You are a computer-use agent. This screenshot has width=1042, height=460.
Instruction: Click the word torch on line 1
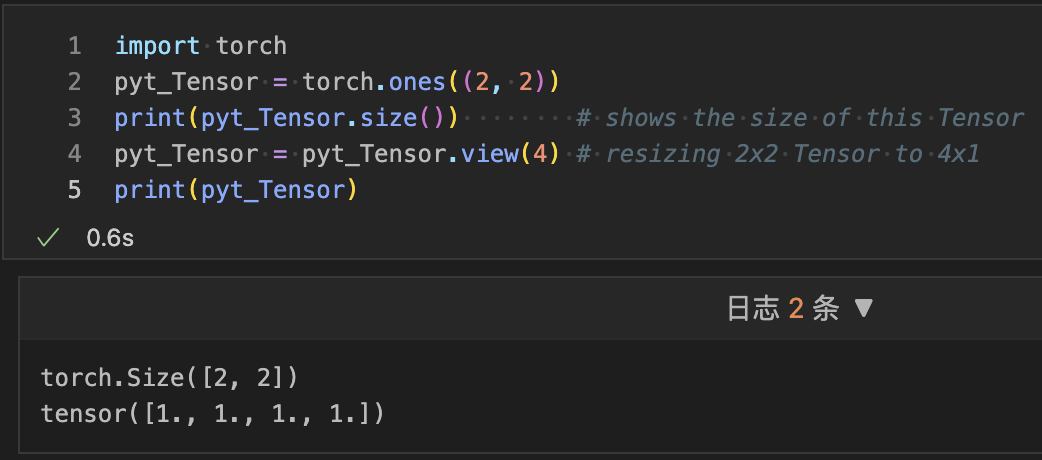[251, 46]
